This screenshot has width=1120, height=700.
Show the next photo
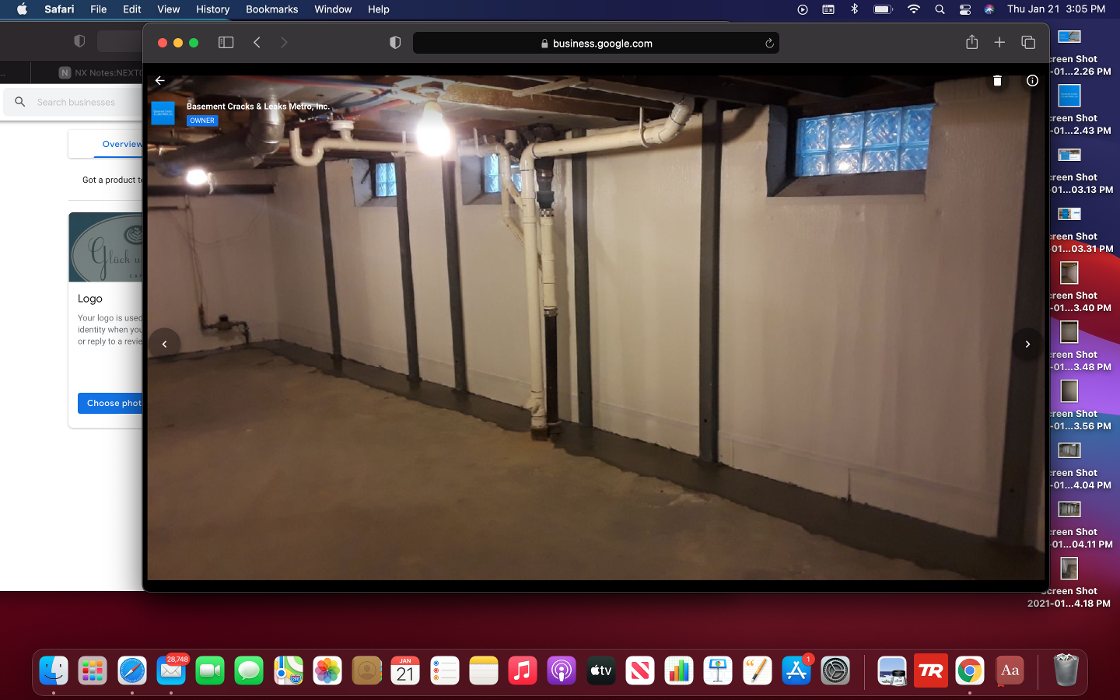click(1027, 344)
